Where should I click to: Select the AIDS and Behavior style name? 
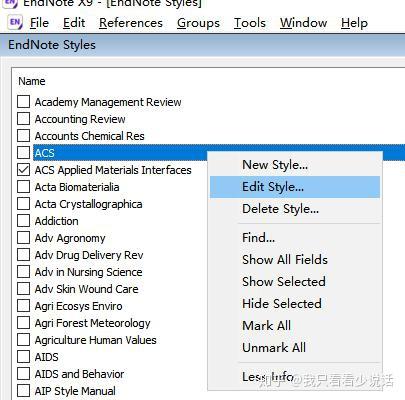79,374
